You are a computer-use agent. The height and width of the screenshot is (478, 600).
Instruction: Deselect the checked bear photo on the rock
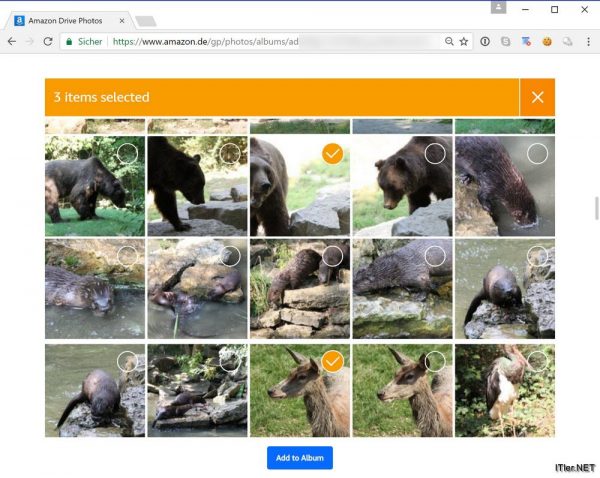tap(333, 153)
